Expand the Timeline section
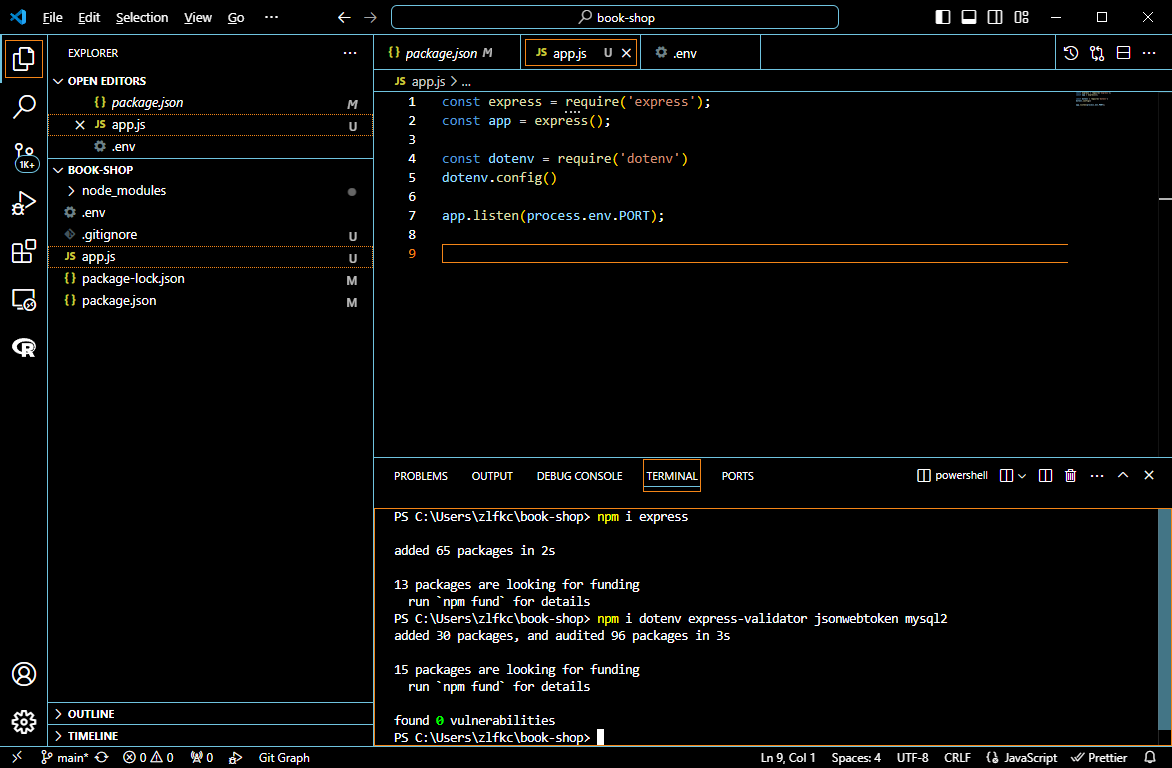 coord(58,736)
